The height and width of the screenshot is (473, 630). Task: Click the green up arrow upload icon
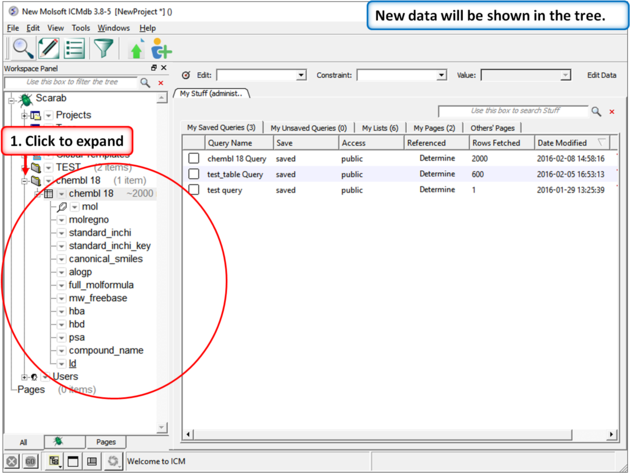click(137, 50)
